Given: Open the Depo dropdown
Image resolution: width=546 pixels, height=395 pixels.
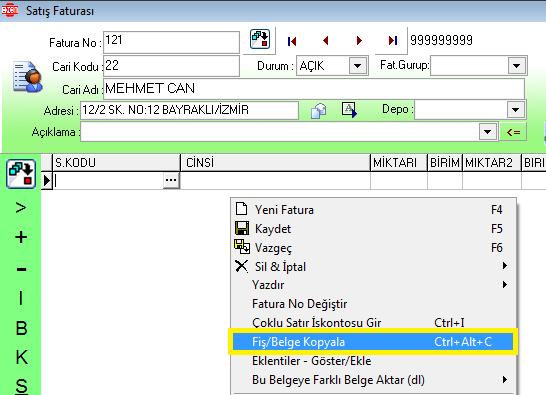Looking at the screenshot, I should tap(516, 110).
